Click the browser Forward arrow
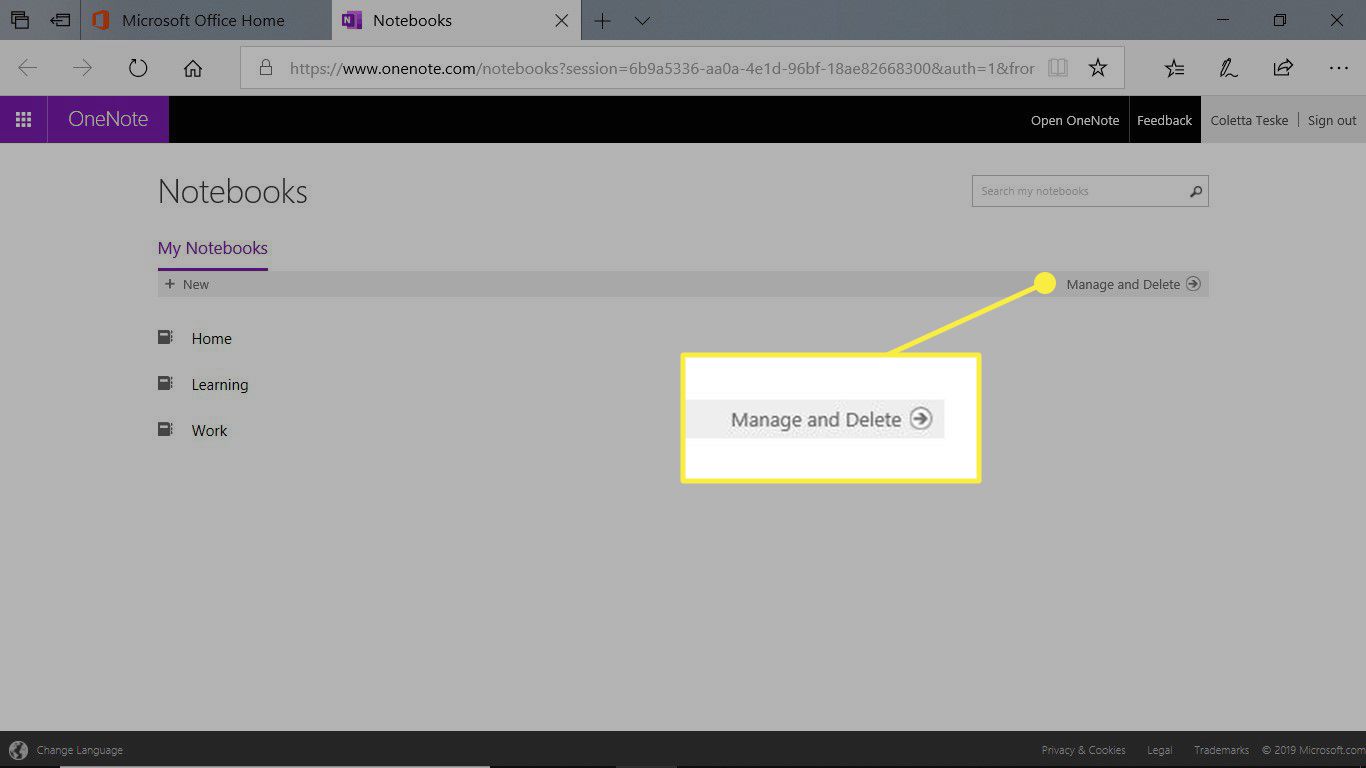The image size is (1366, 768). click(x=83, y=68)
